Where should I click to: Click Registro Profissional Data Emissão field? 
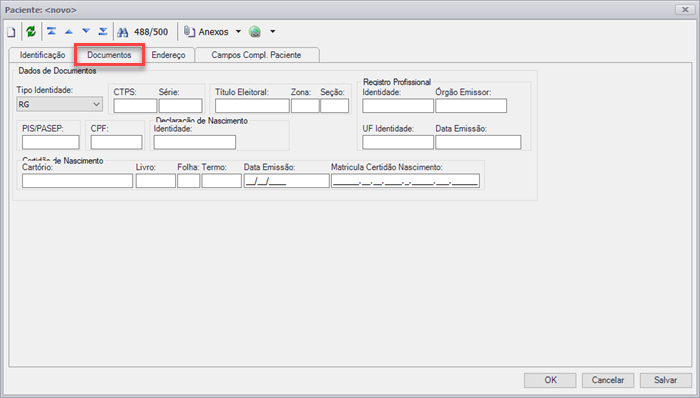coord(478,142)
